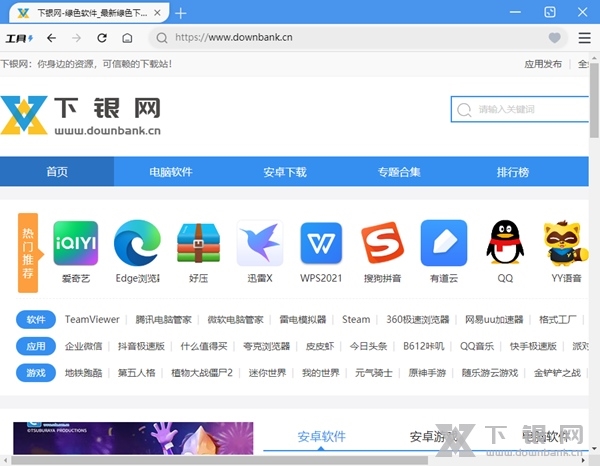Open the 搜狗拼音 app icon
600x466 pixels.
tap(382, 243)
